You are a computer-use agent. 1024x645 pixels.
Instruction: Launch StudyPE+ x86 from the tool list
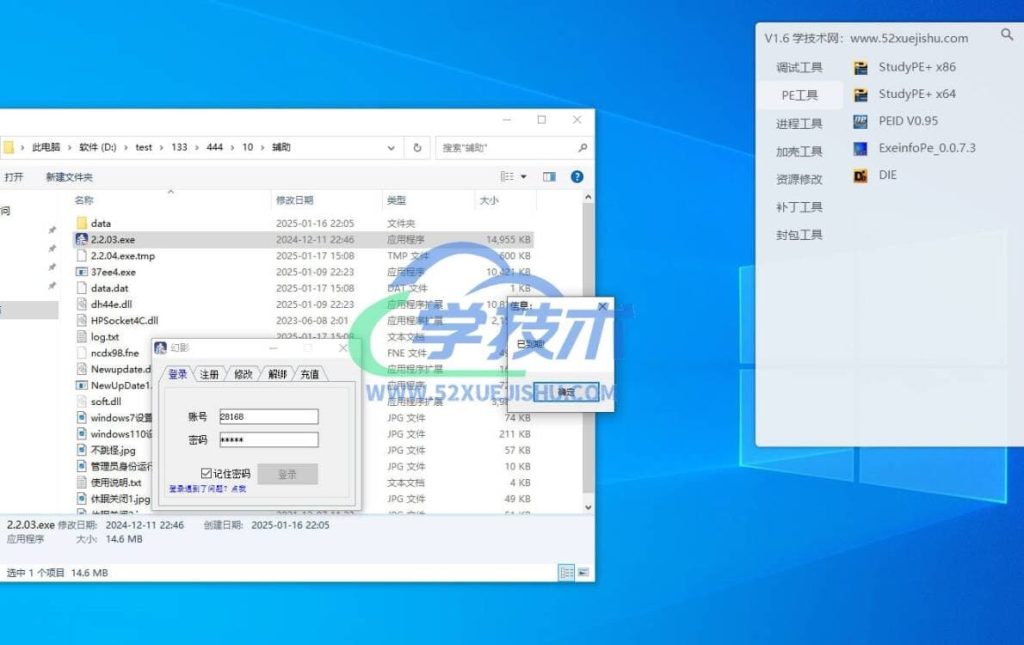point(860,68)
